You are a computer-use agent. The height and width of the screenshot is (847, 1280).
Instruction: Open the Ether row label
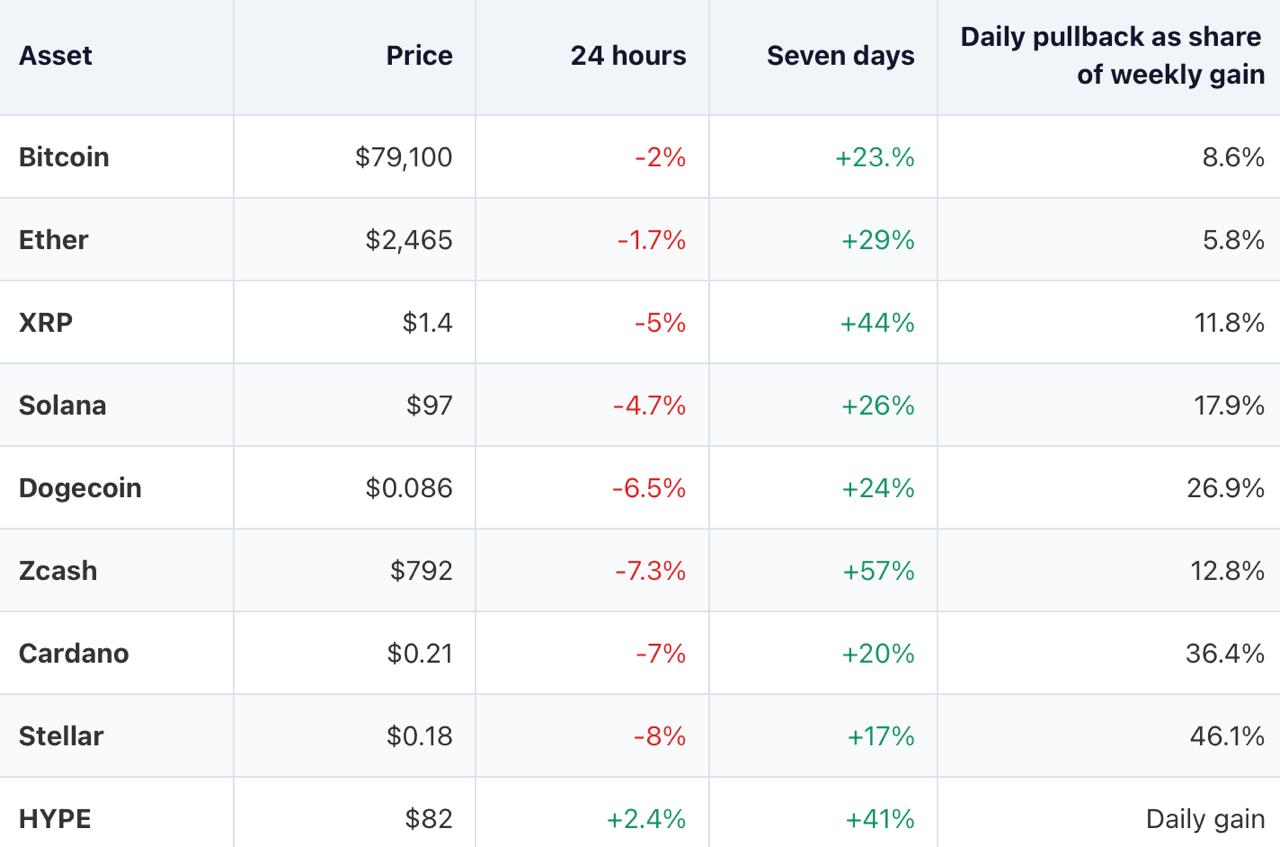53,240
